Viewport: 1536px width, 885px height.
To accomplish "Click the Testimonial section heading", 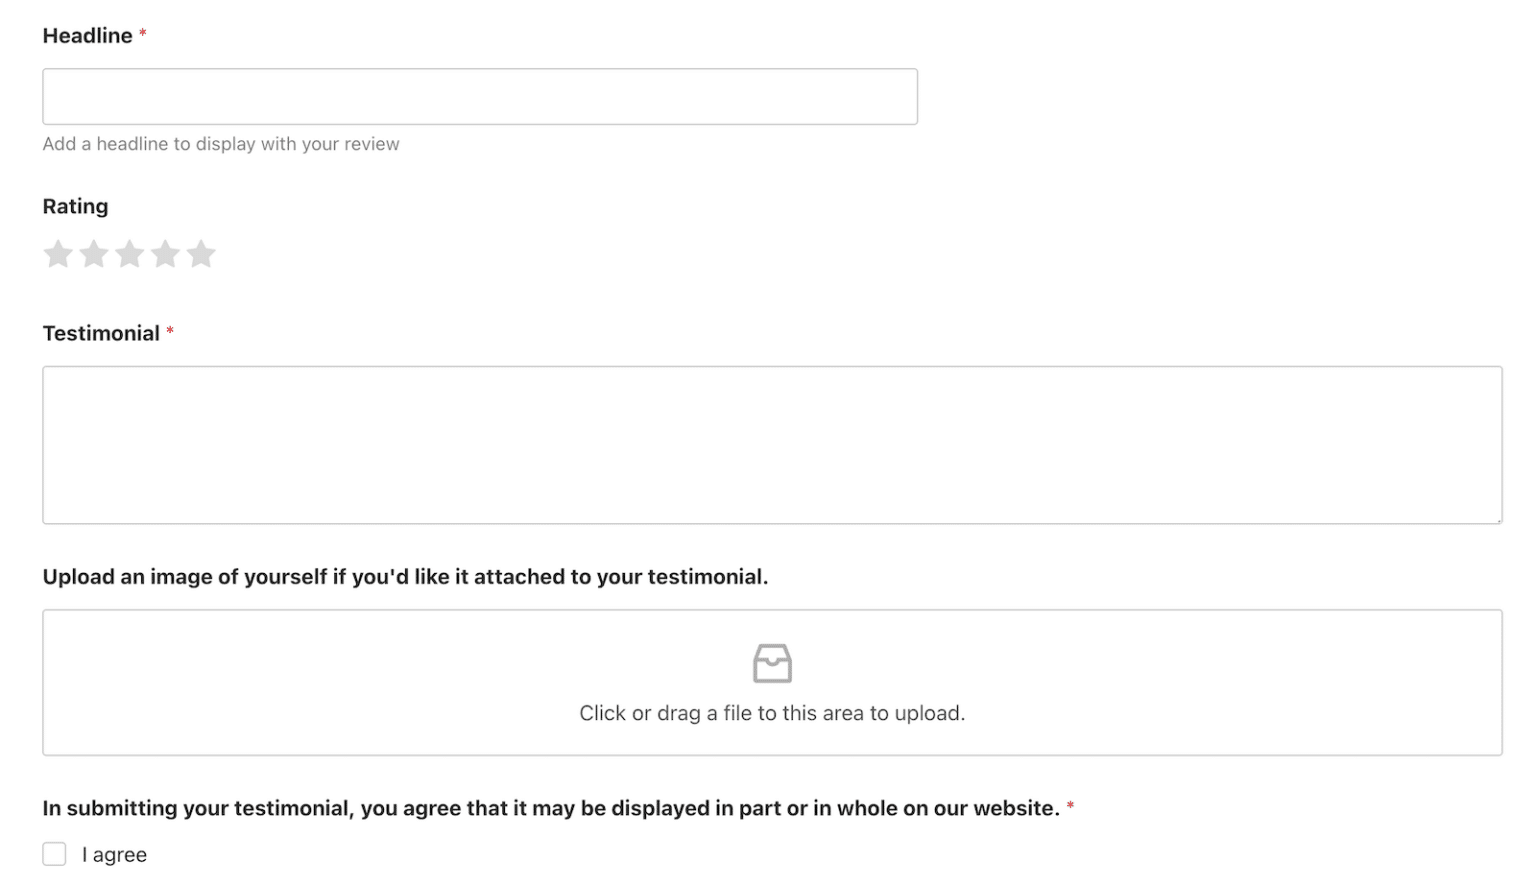I will point(100,332).
